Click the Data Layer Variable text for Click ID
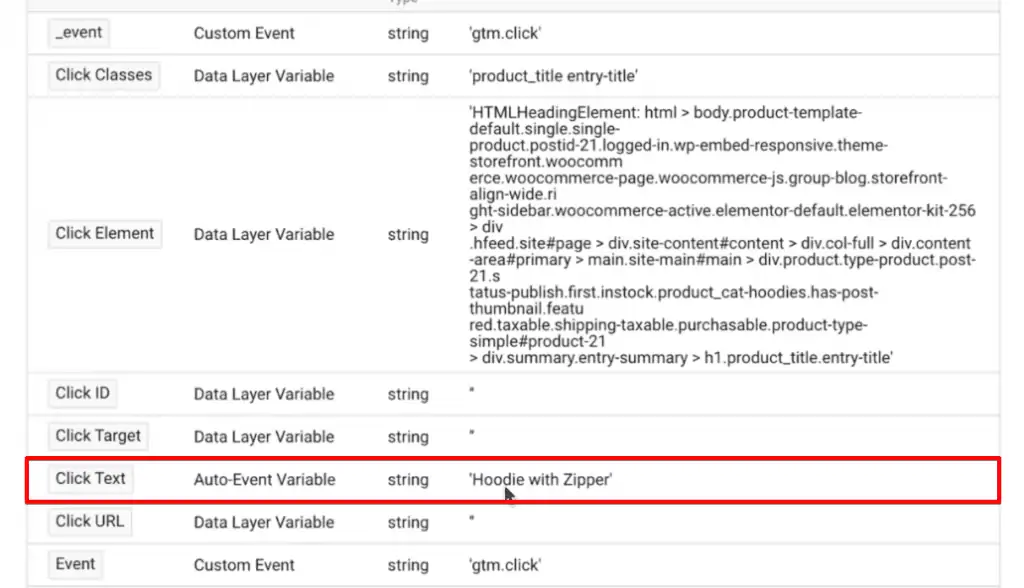 [263, 393]
